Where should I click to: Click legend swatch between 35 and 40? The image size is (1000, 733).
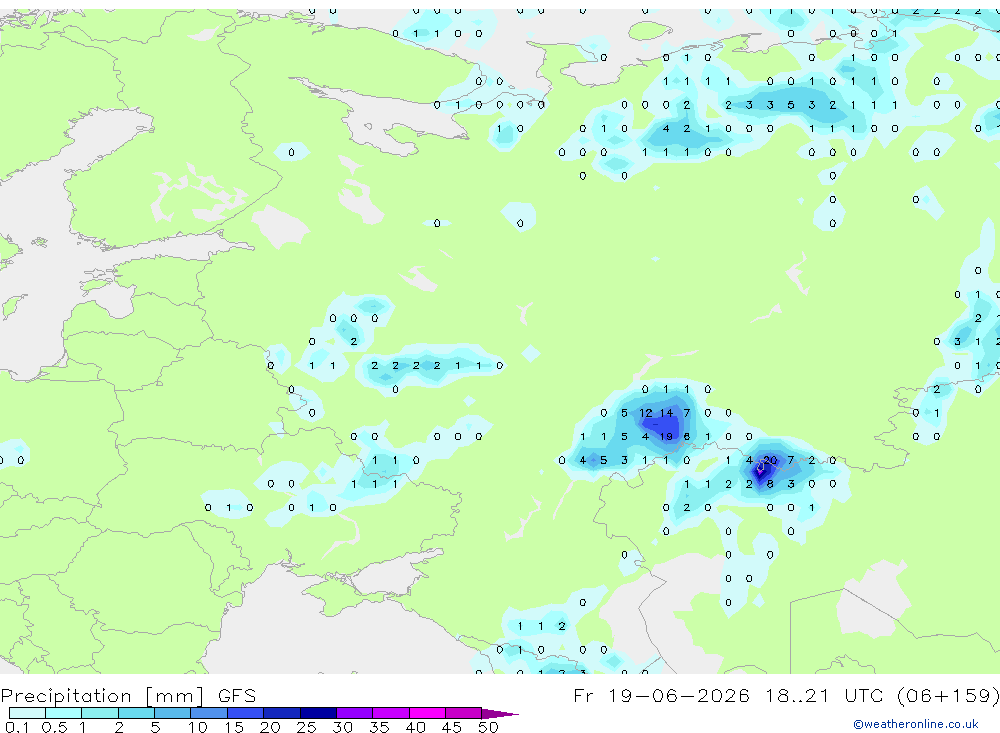point(391,713)
